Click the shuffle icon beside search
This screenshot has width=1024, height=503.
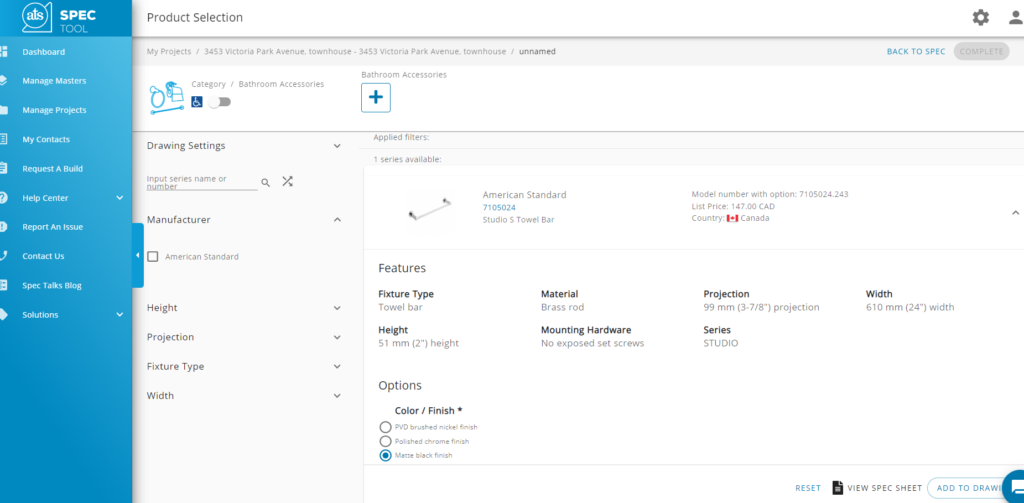click(x=287, y=182)
